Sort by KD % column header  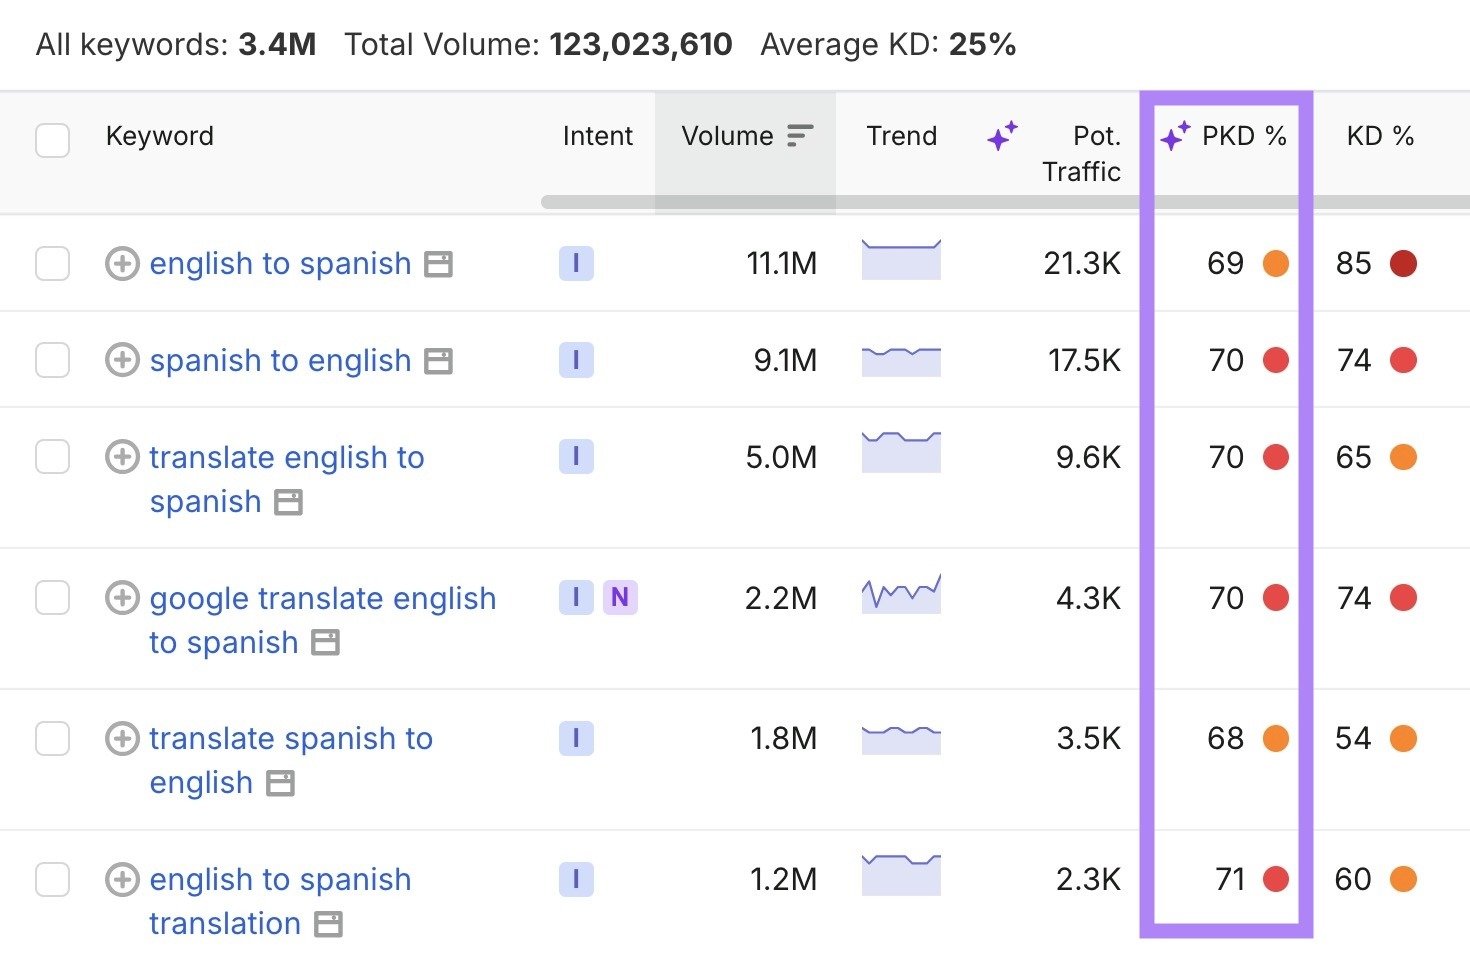pos(1380,136)
